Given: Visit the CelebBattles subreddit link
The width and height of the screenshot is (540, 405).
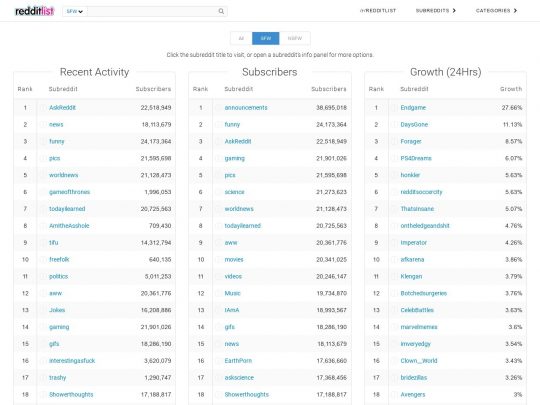Looking at the screenshot, I should coord(417,310).
